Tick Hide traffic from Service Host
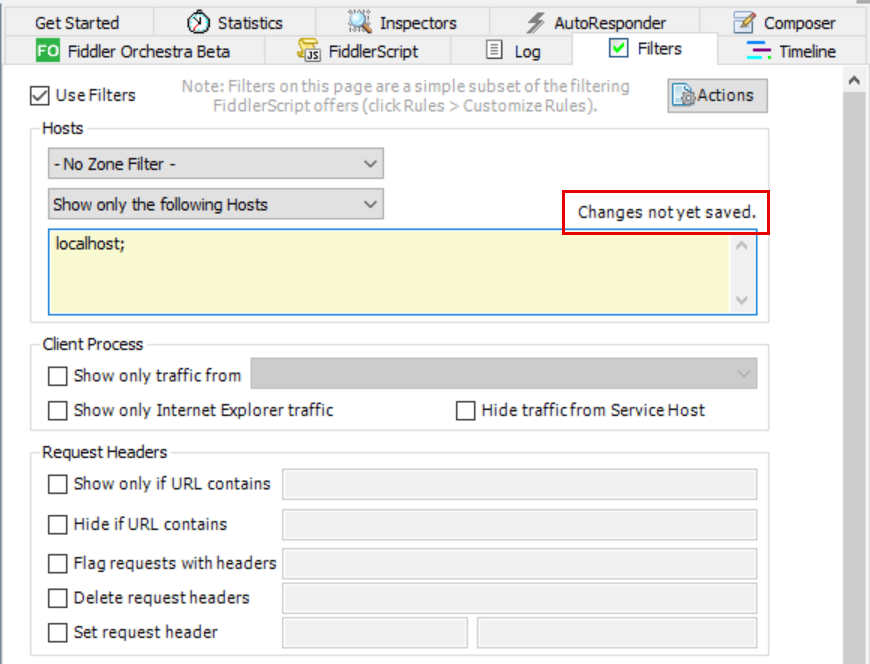 (x=466, y=411)
